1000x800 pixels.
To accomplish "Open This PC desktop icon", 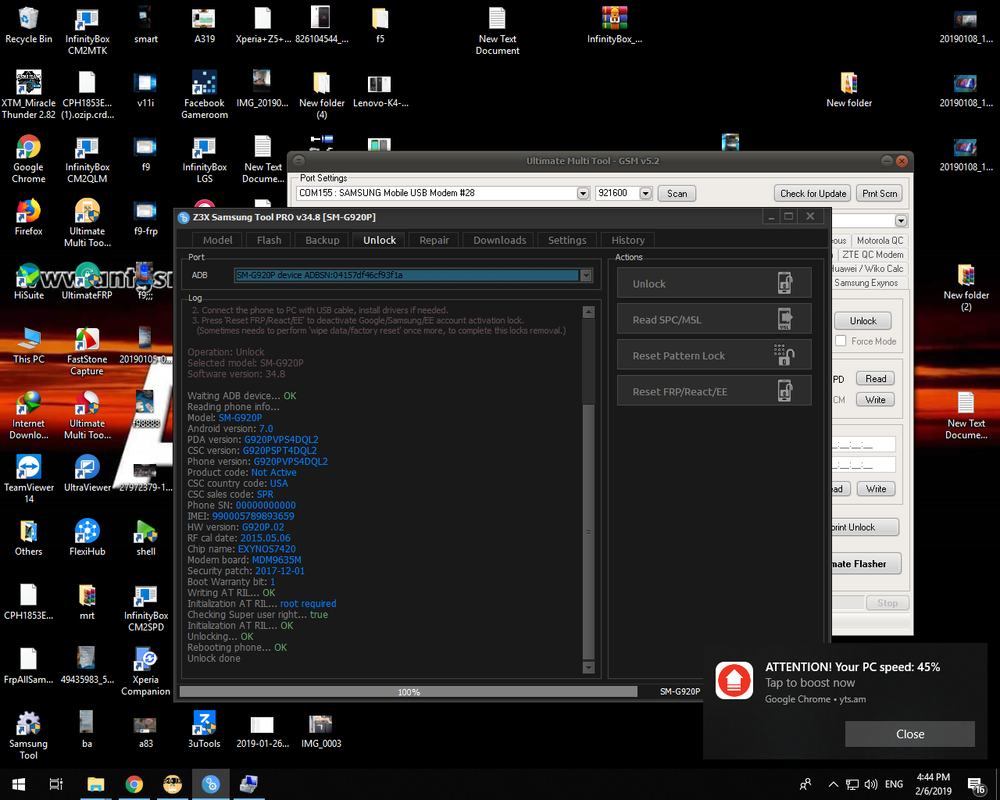I will pos(28,346).
